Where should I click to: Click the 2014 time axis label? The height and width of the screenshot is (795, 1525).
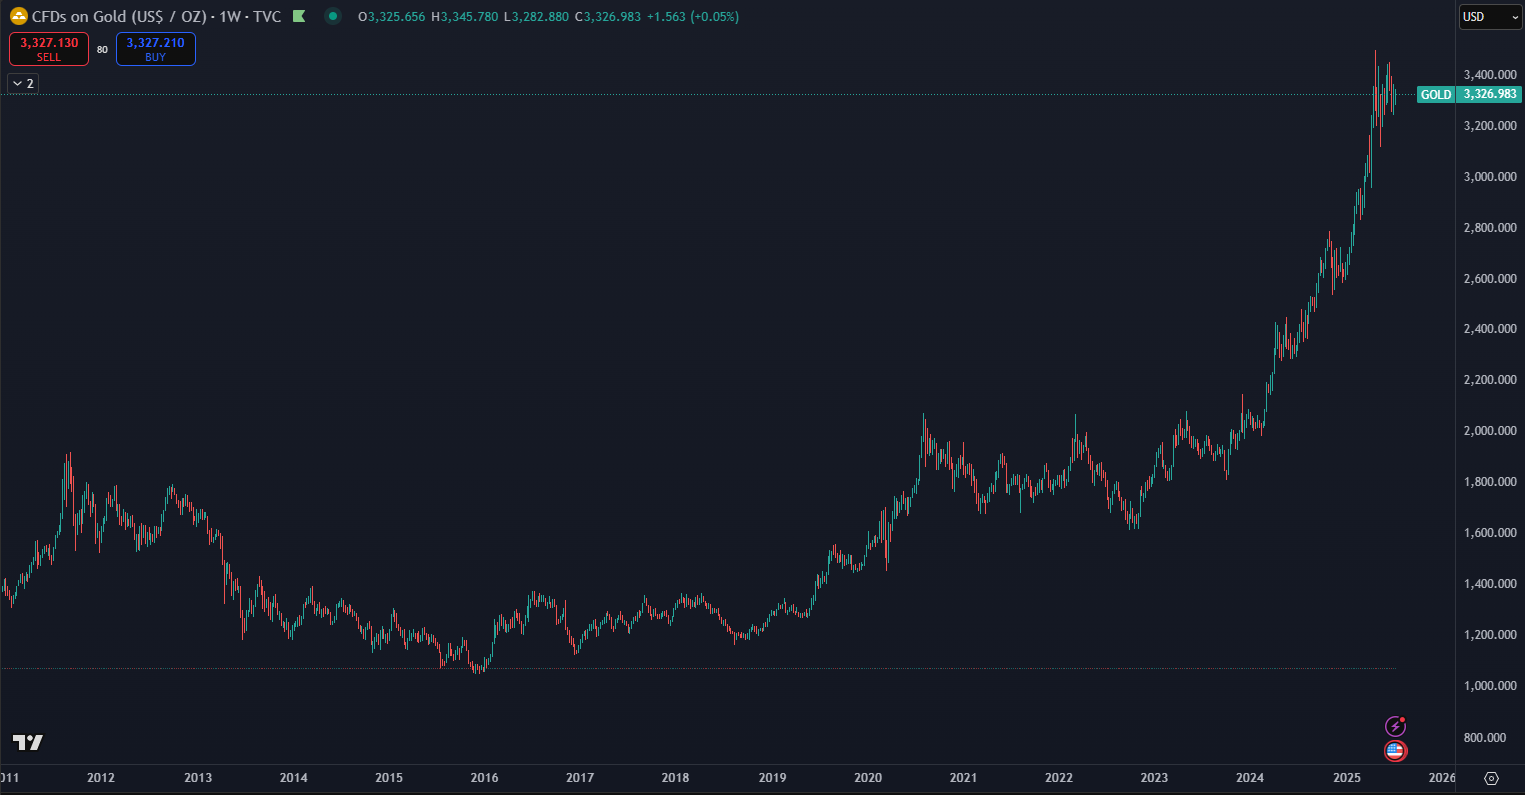(293, 778)
